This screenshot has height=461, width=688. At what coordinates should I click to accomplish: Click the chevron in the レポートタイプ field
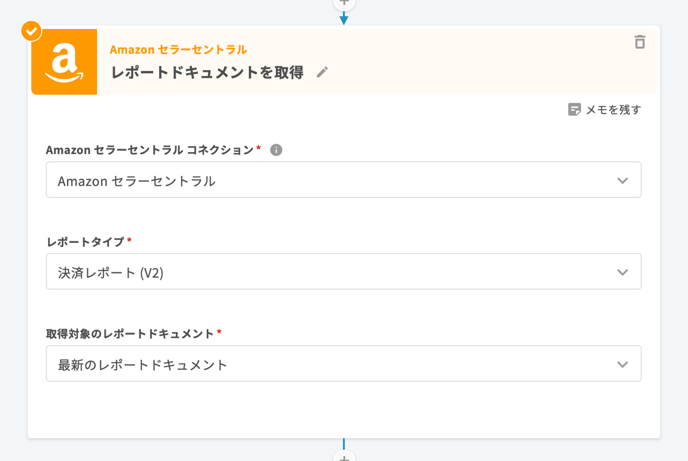[x=622, y=272]
